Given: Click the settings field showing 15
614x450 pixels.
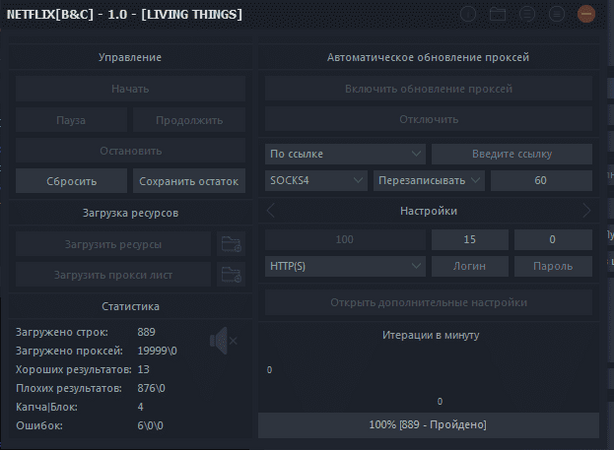Looking at the screenshot, I should point(470,239).
